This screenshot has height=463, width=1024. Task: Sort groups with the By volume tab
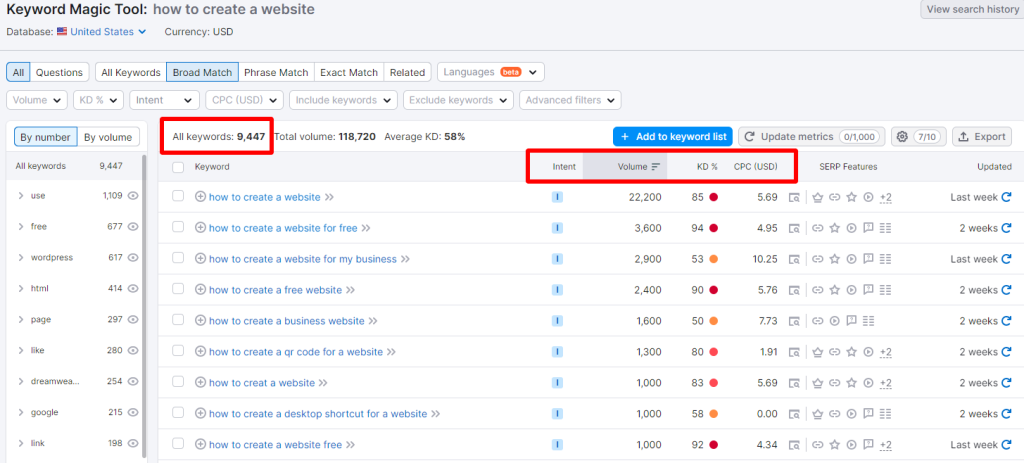[108, 136]
